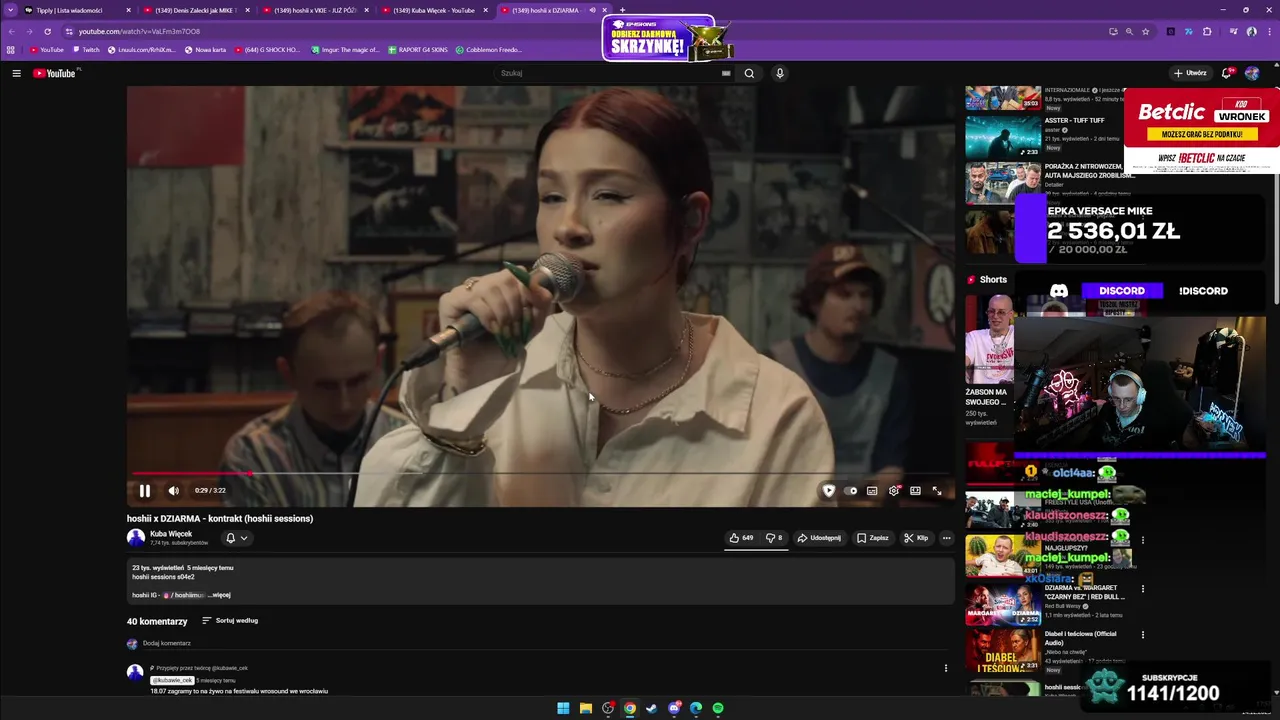Click the youtube.com address bar
Image resolution: width=1280 pixels, height=720 pixels.
coord(590,31)
